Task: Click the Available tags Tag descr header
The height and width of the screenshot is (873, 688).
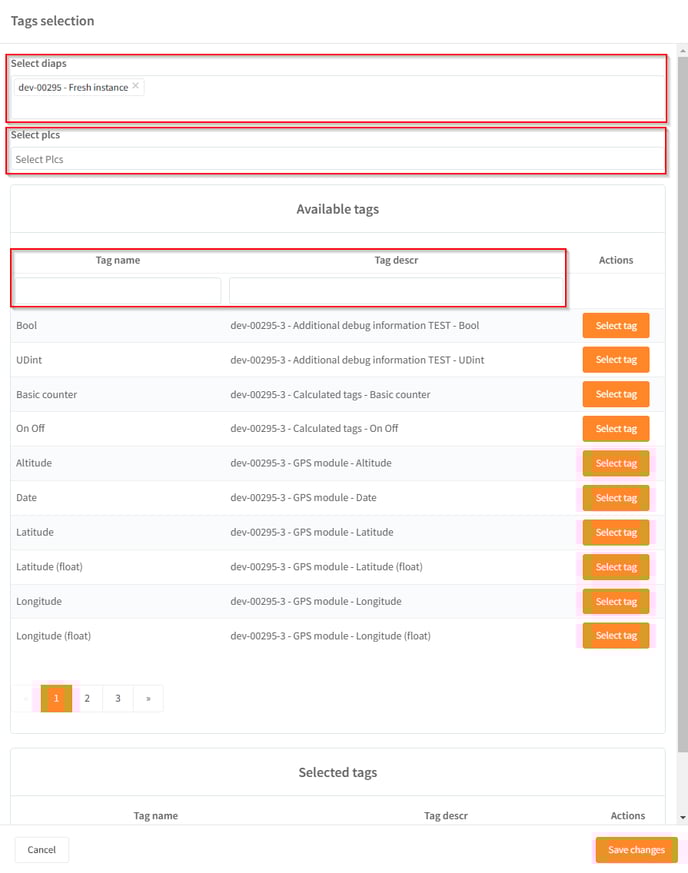Action: tap(396, 260)
